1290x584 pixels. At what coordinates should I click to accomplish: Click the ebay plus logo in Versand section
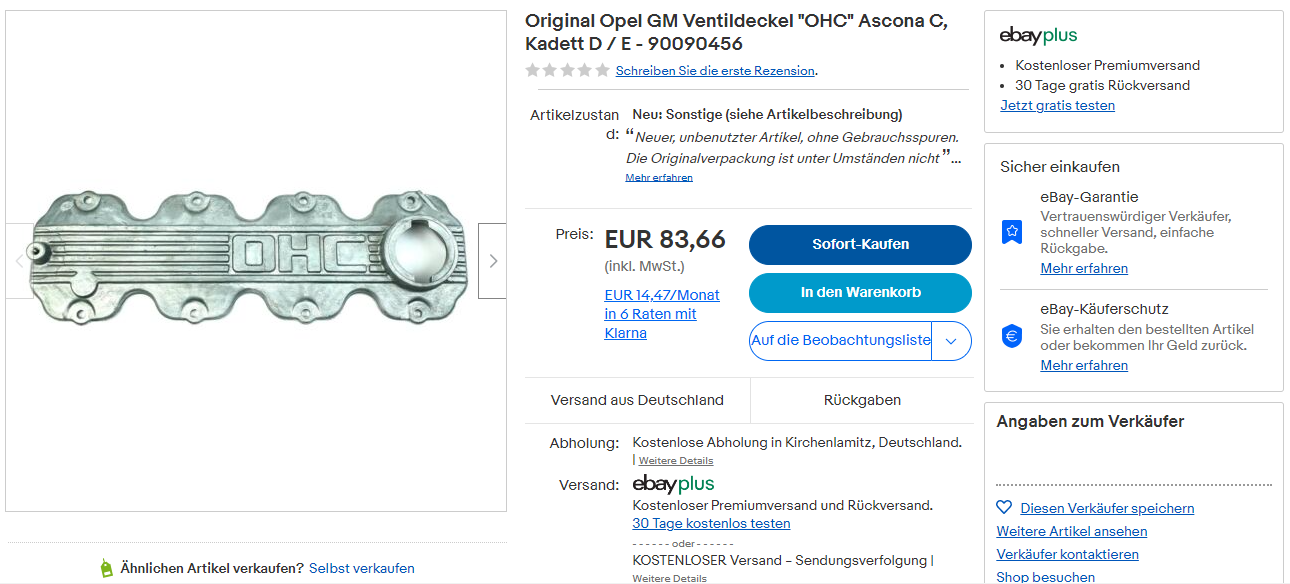click(x=673, y=485)
